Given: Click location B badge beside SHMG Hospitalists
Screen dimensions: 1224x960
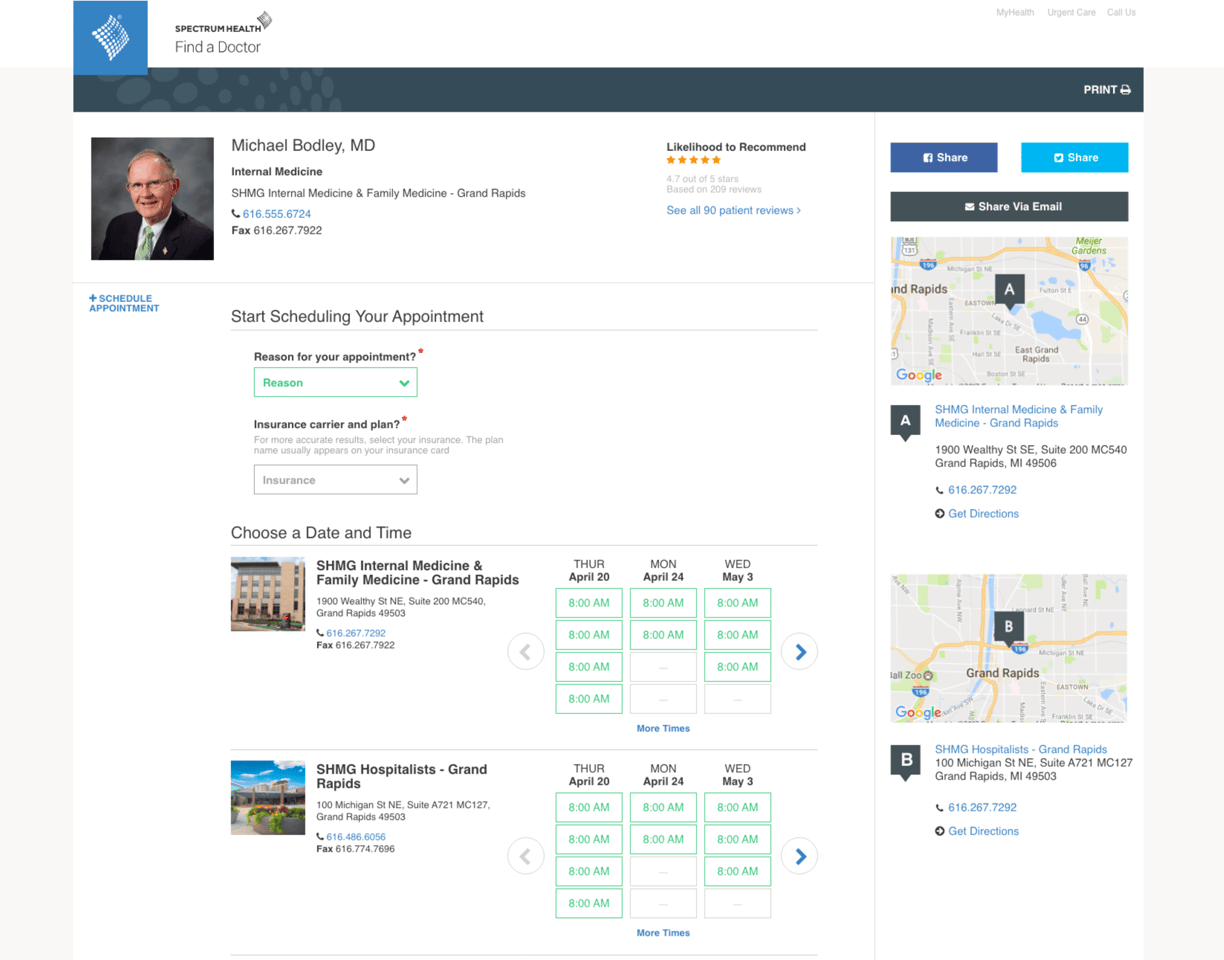Looking at the screenshot, I should pyautogui.click(x=906, y=762).
